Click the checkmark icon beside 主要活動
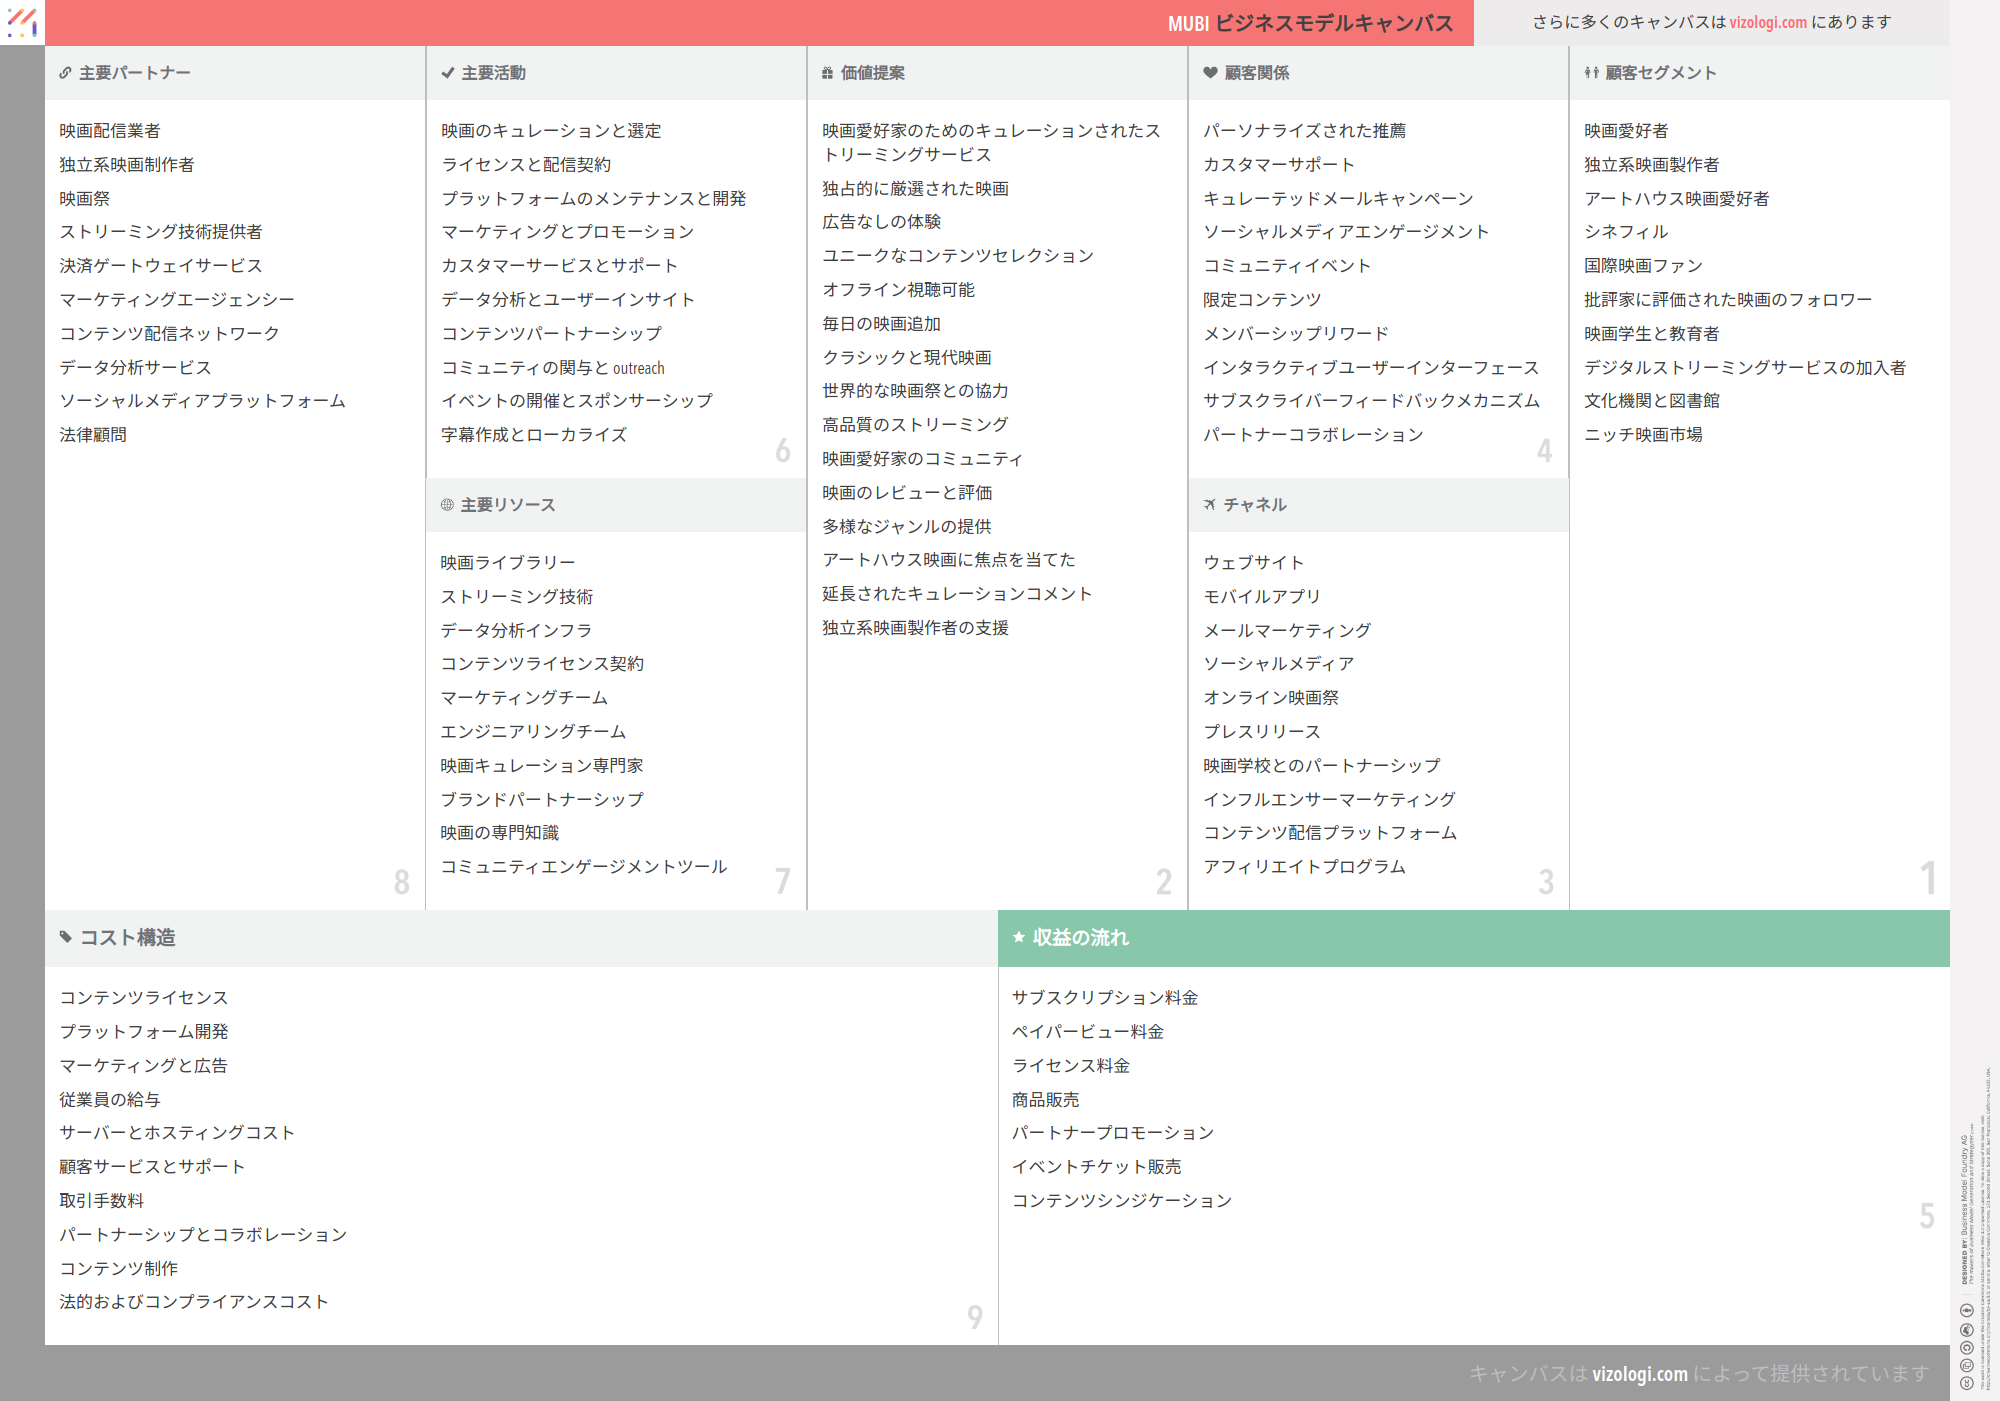2000x1401 pixels. pos(447,73)
